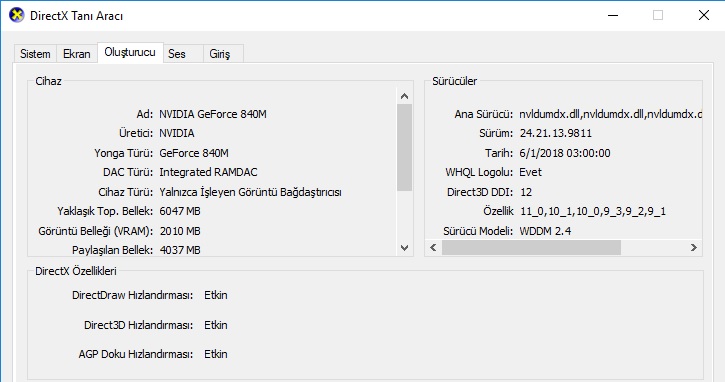The image size is (725, 382).
Task: Click the driver version 24.21.13.9811
Action: pos(556,133)
